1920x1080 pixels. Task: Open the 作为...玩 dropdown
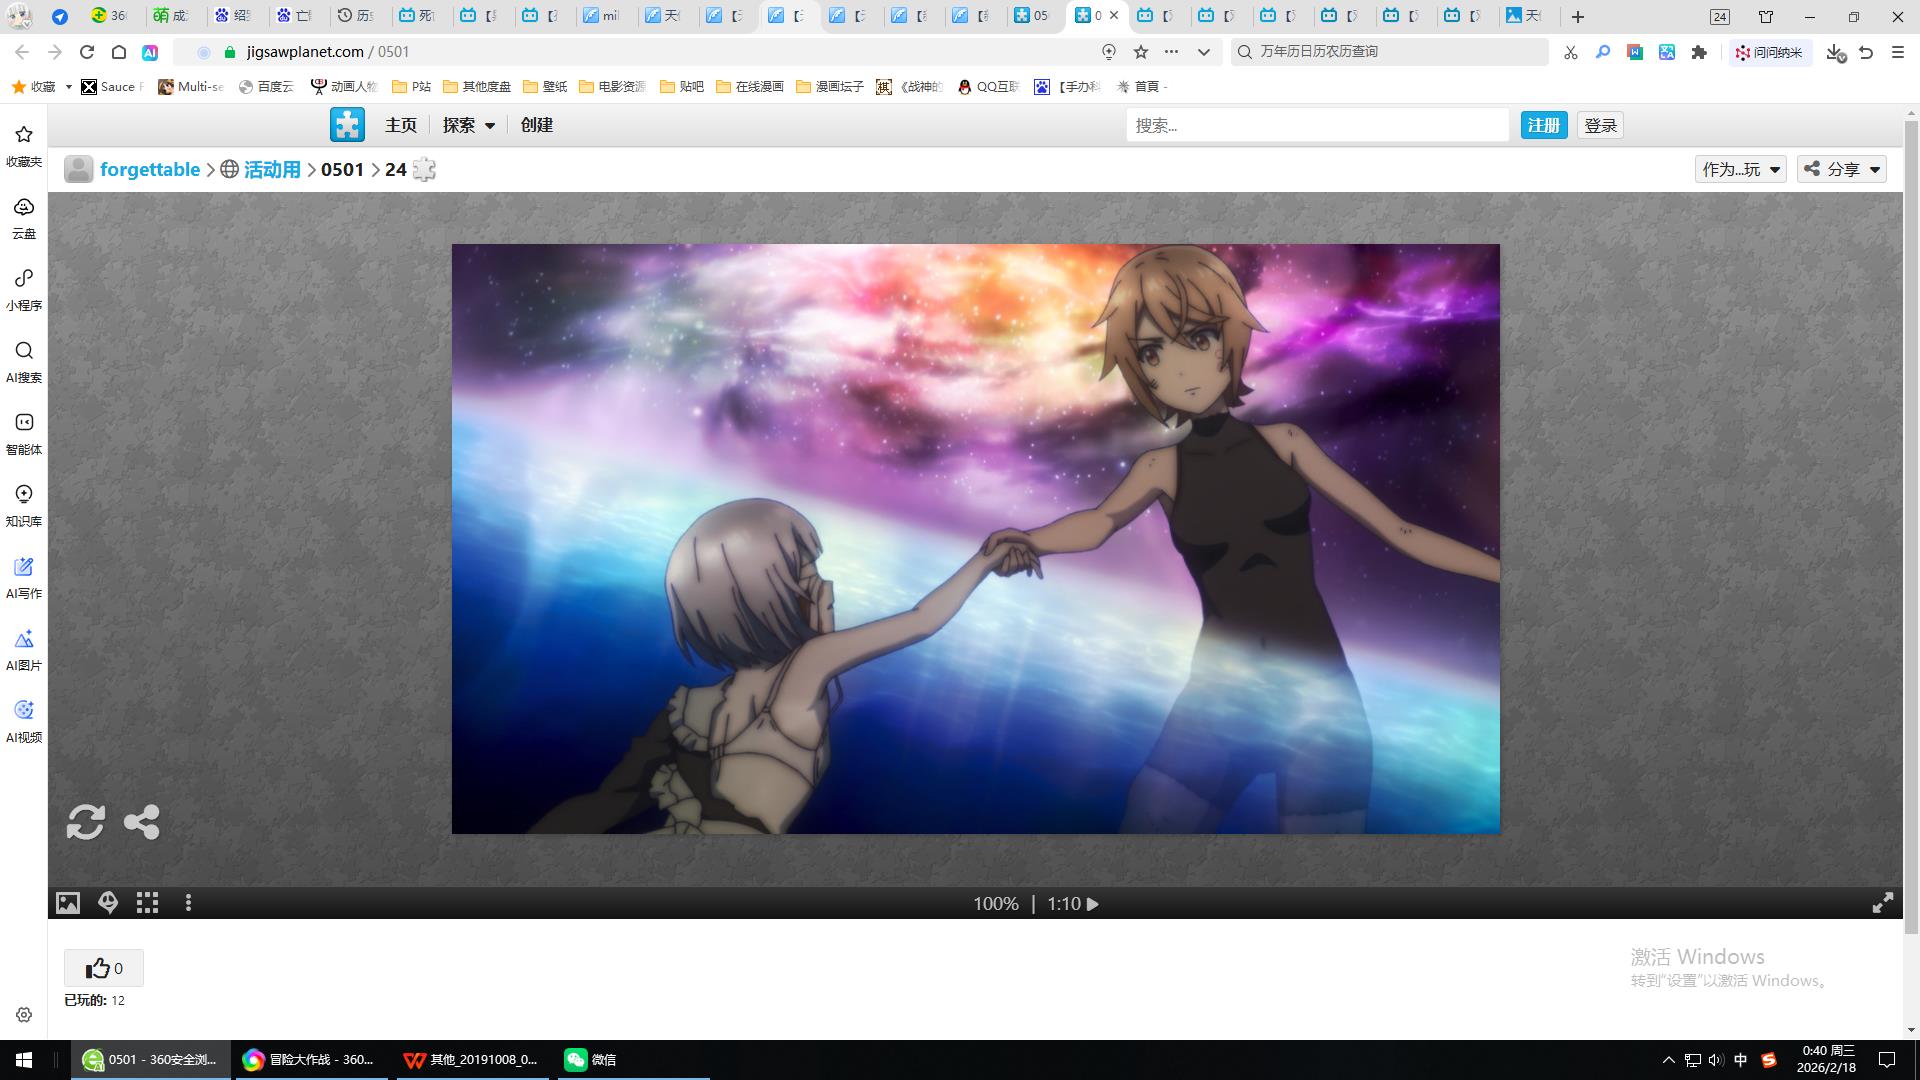tap(1740, 169)
